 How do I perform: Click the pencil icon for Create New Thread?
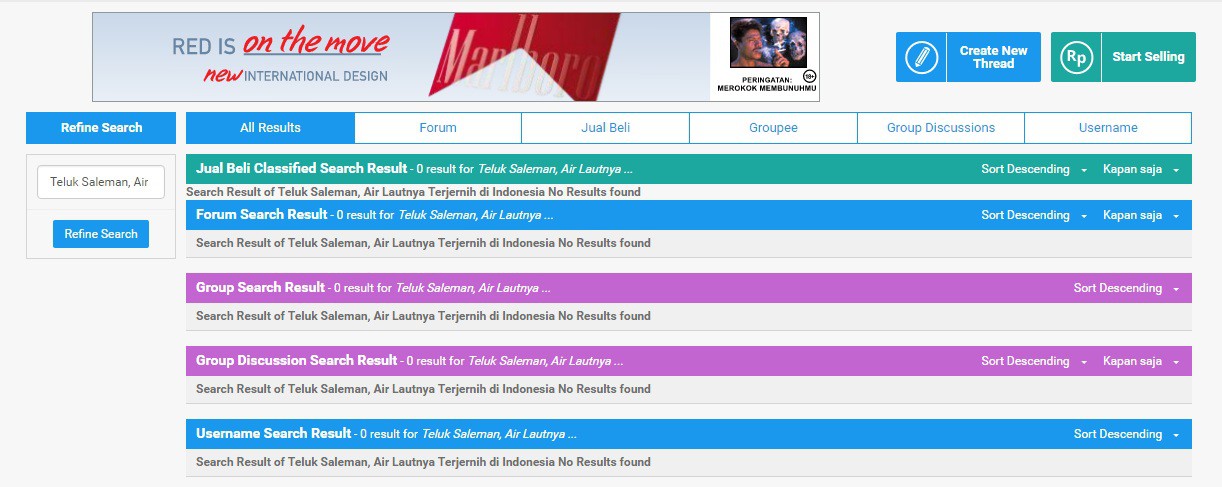coord(921,57)
